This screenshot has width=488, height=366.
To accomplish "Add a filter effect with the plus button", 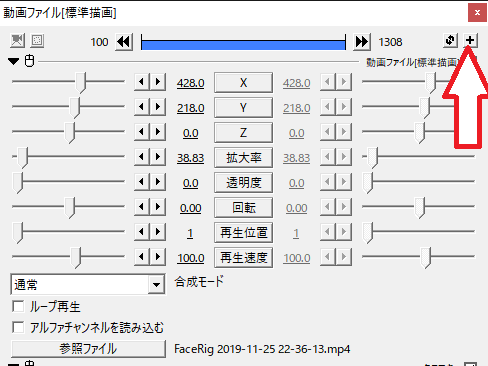I will pyautogui.click(x=470, y=40).
